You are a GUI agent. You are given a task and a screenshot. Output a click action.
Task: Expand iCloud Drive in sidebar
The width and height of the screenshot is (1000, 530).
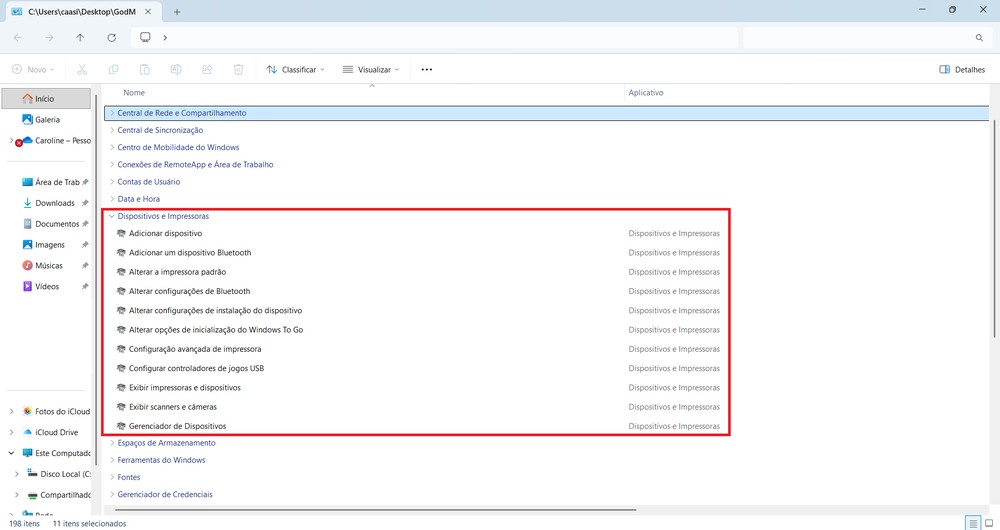pyautogui.click(x=11, y=432)
